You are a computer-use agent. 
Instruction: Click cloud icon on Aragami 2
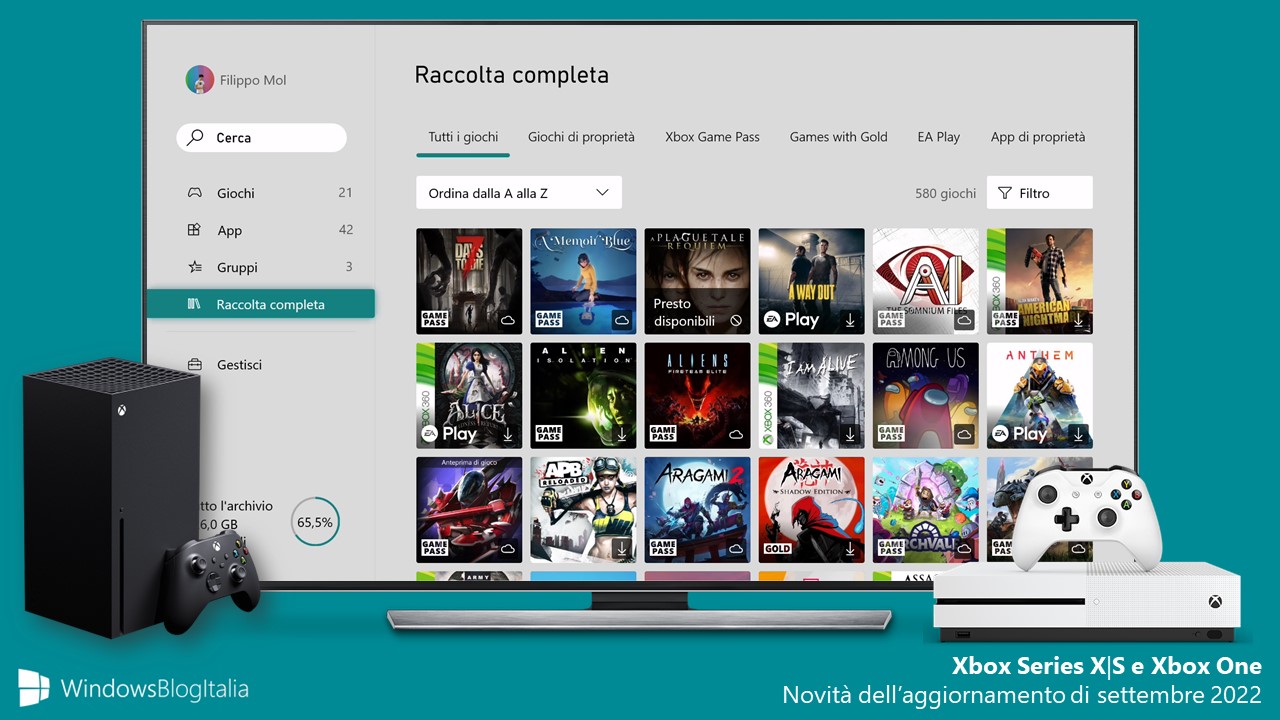tap(736, 548)
